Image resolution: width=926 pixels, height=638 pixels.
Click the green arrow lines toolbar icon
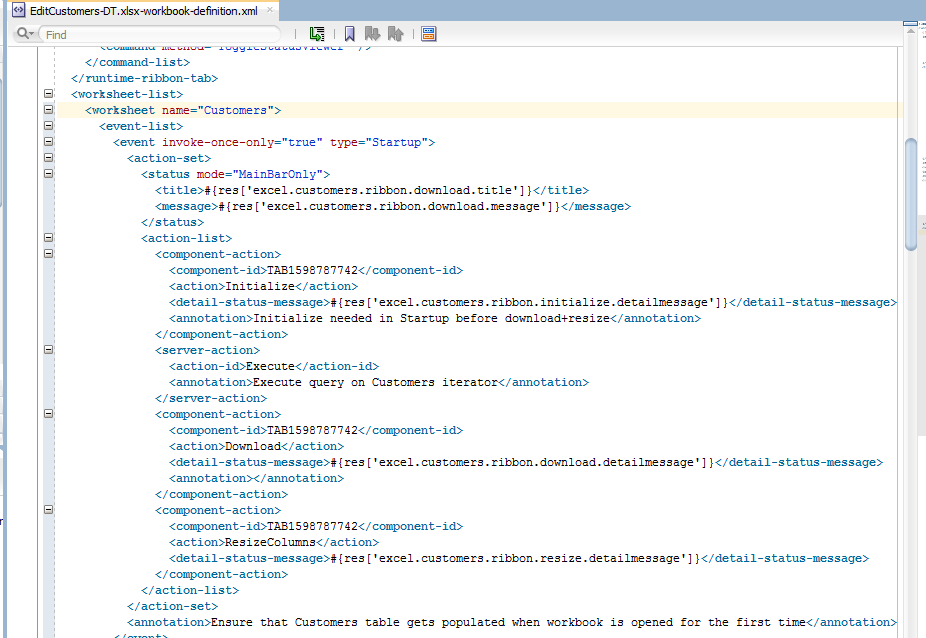[317, 34]
